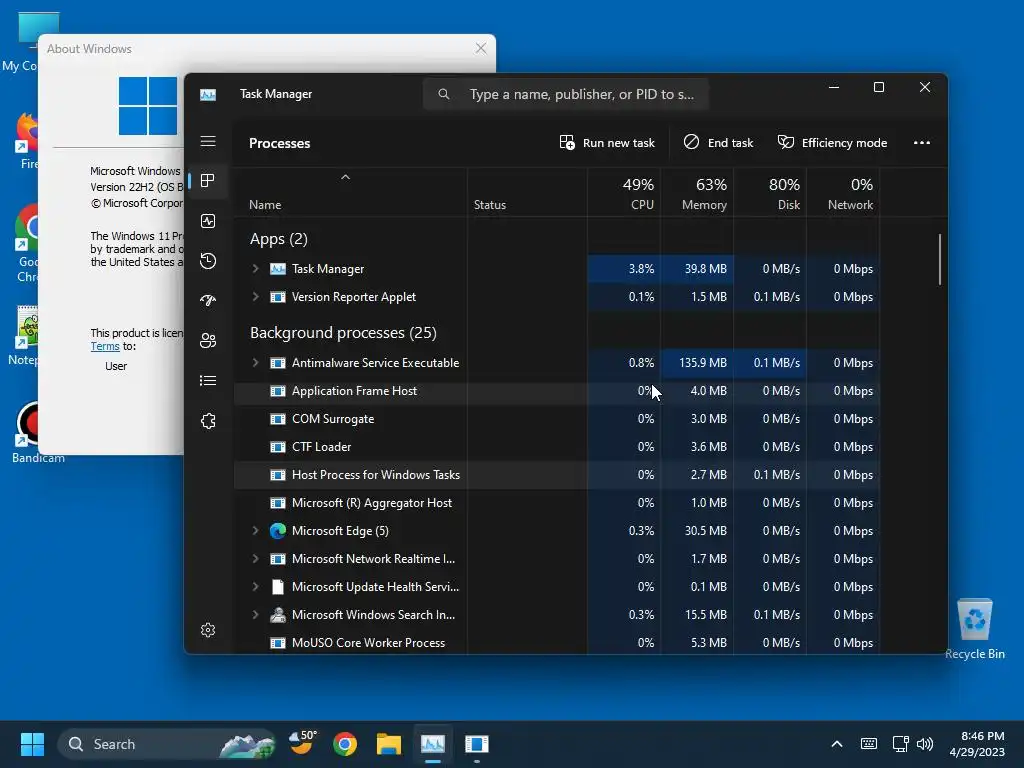The width and height of the screenshot is (1024, 768).
Task: Expand Task Manager app row
Action: [x=255, y=268]
